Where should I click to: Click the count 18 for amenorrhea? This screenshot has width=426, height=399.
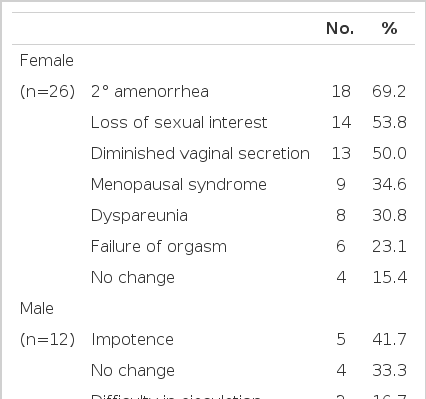[x=341, y=91]
